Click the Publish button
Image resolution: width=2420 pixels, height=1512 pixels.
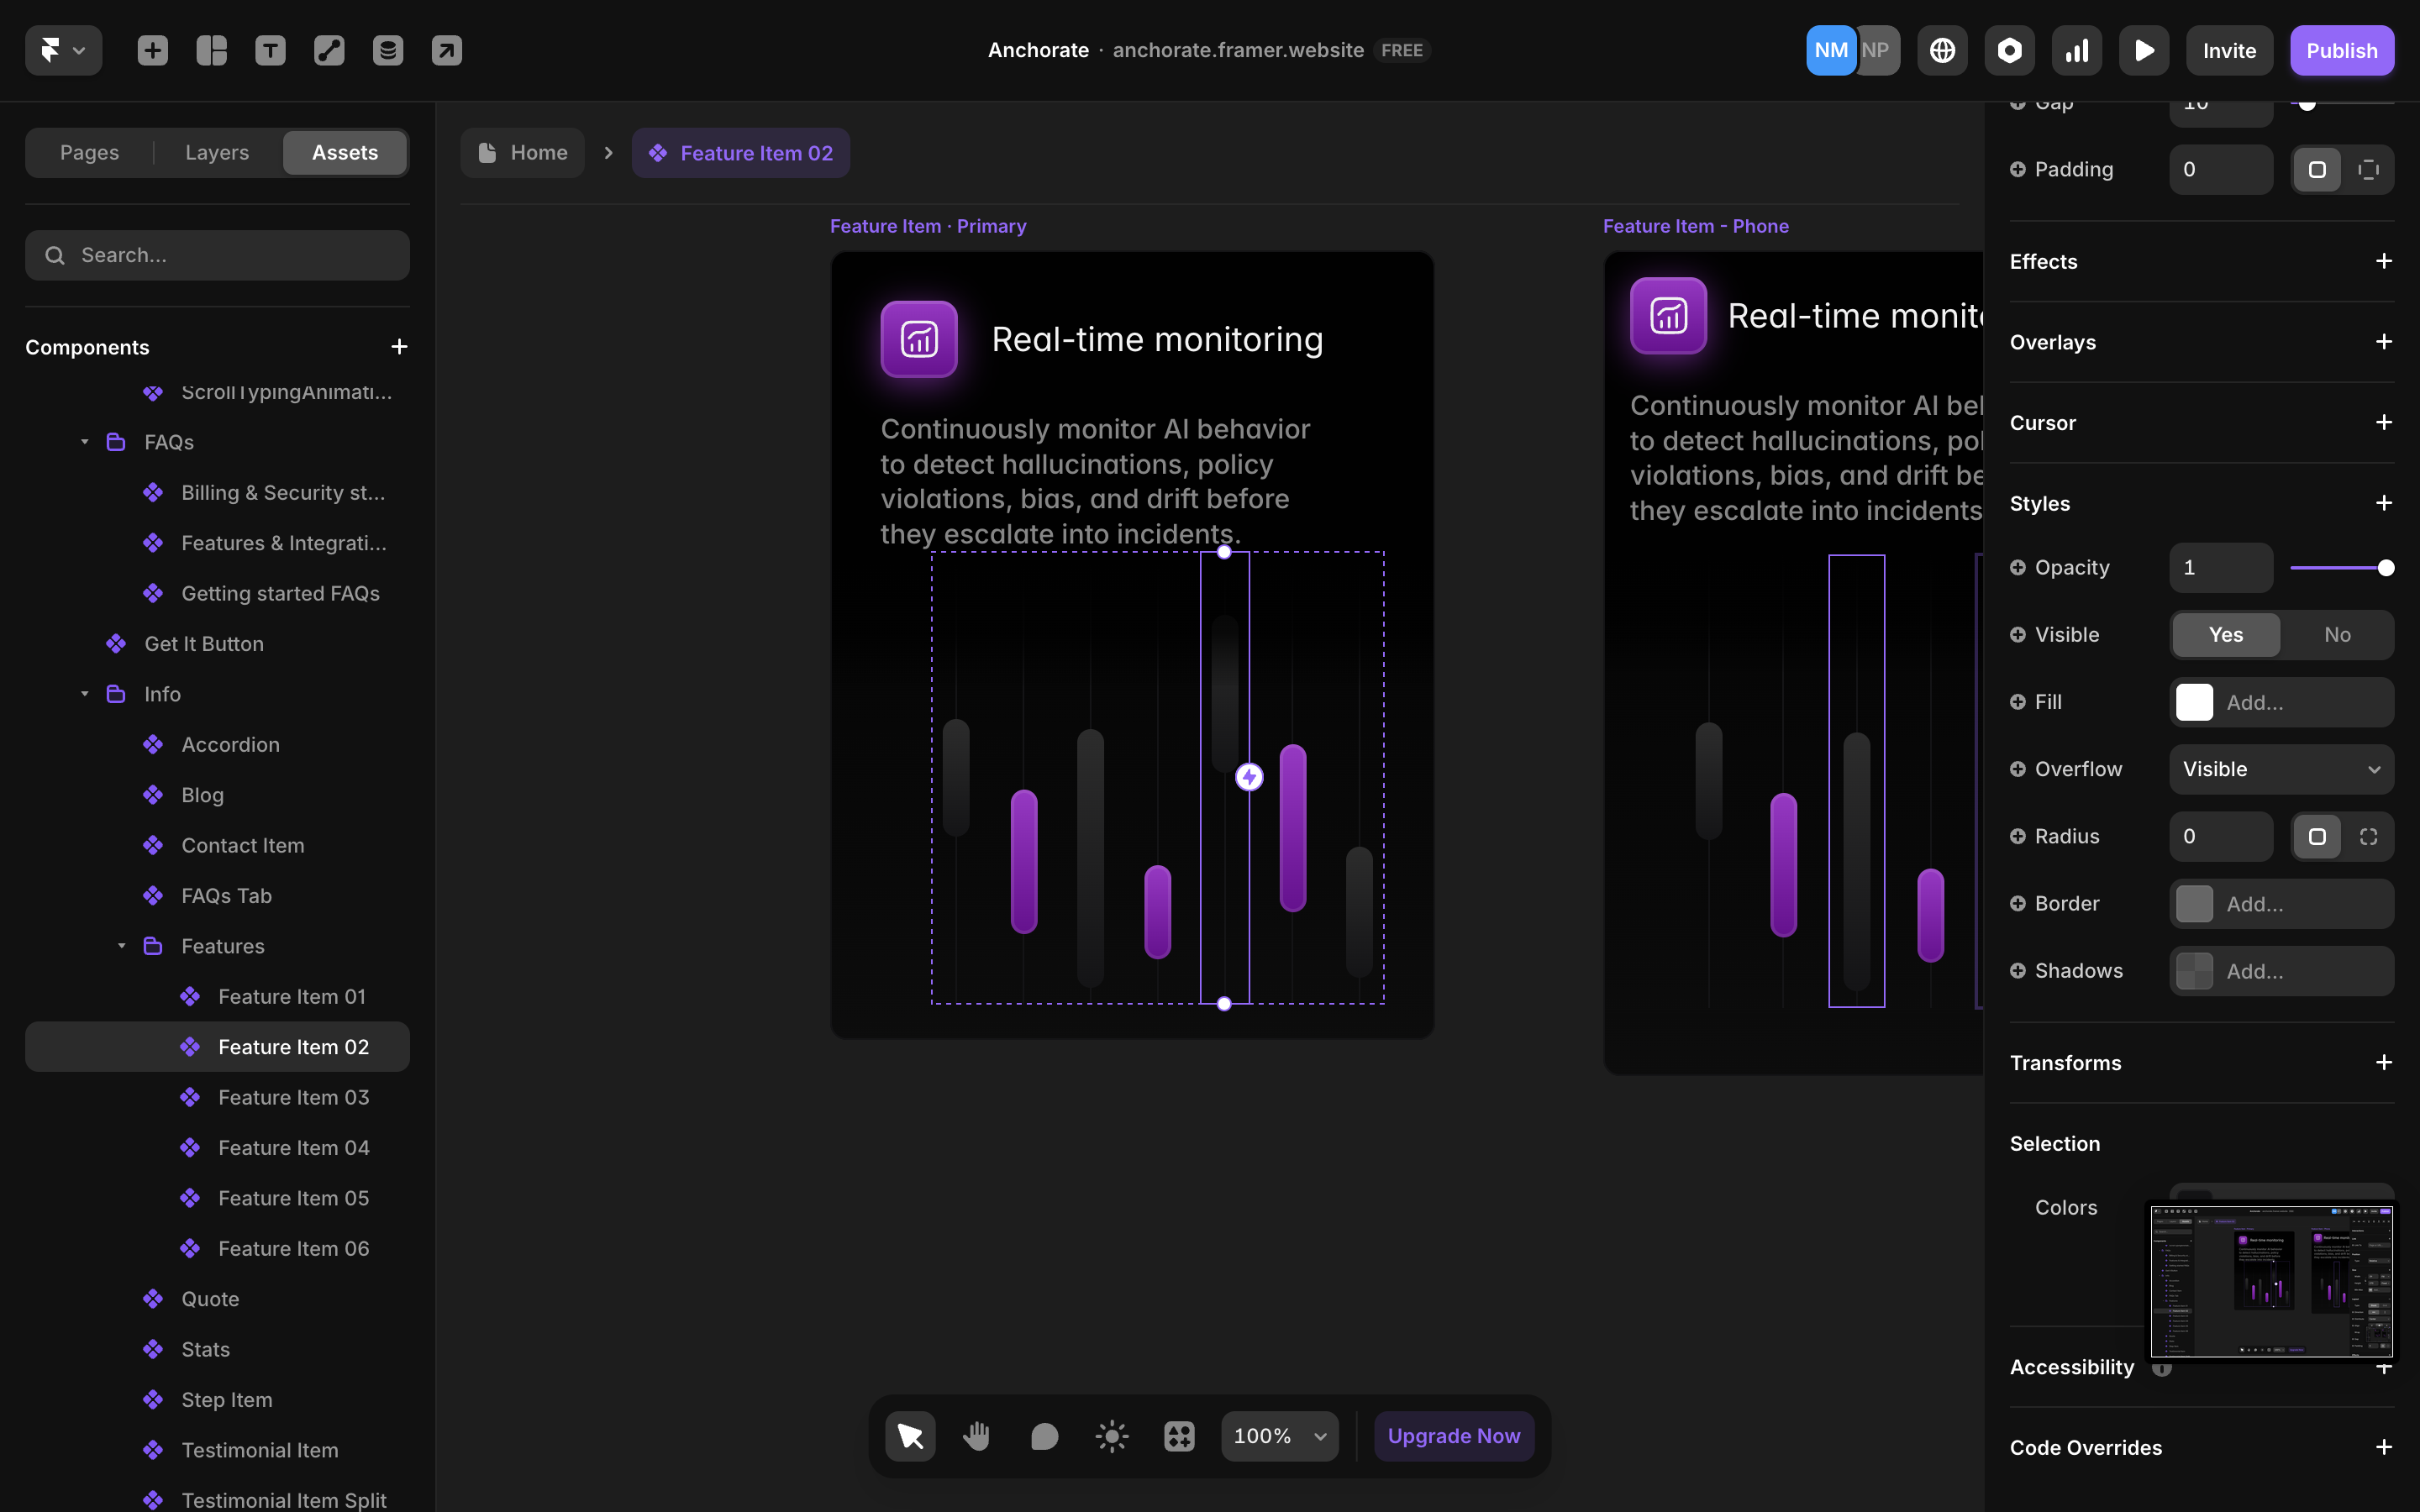click(2341, 50)
